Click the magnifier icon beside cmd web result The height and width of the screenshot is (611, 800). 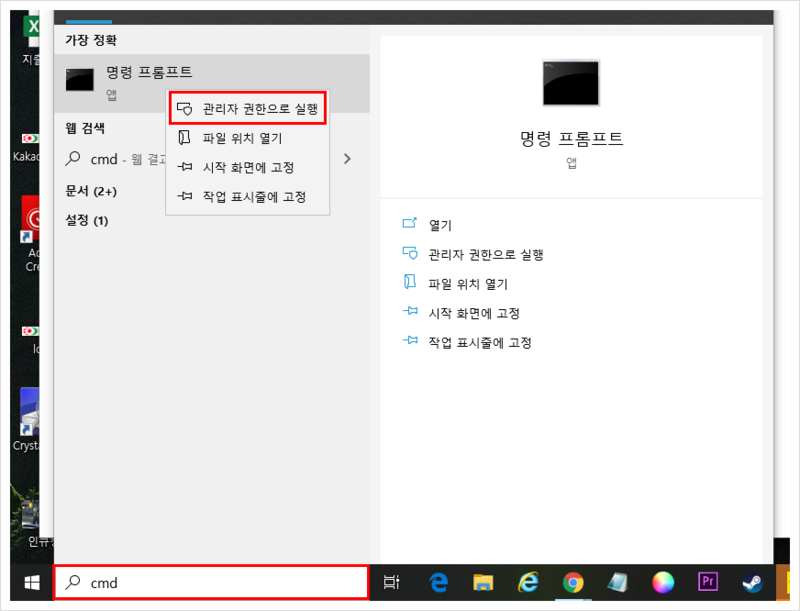73,159
